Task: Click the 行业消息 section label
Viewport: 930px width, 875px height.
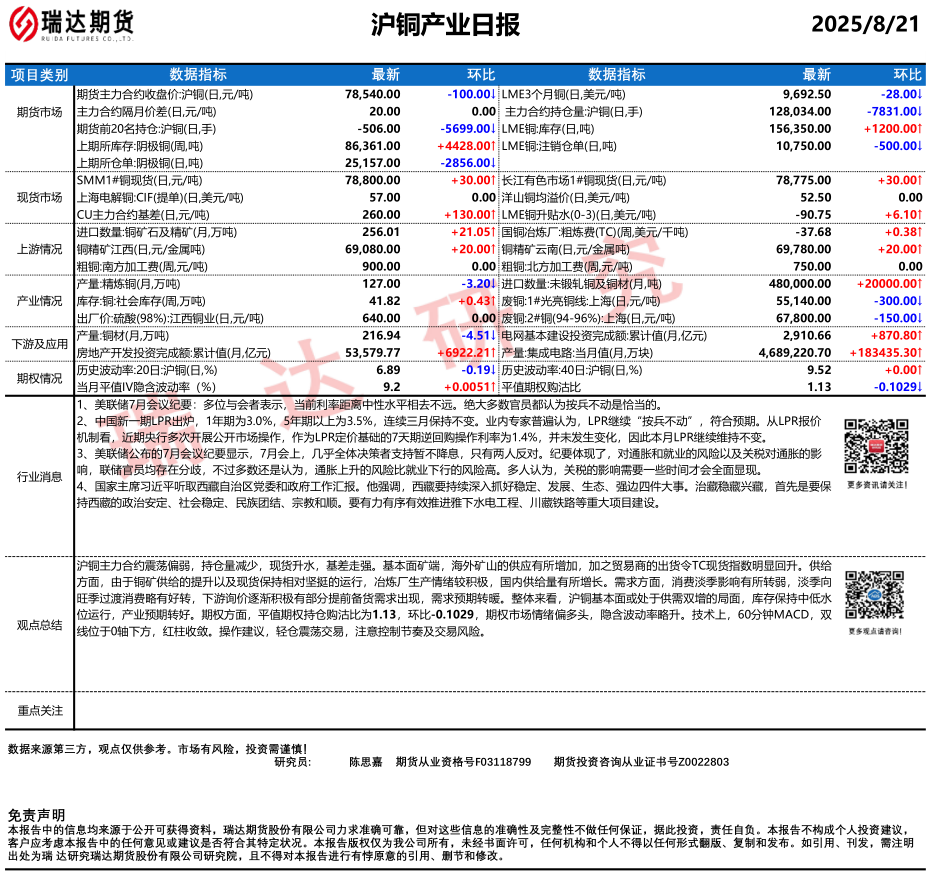Action: pos(40,477)
